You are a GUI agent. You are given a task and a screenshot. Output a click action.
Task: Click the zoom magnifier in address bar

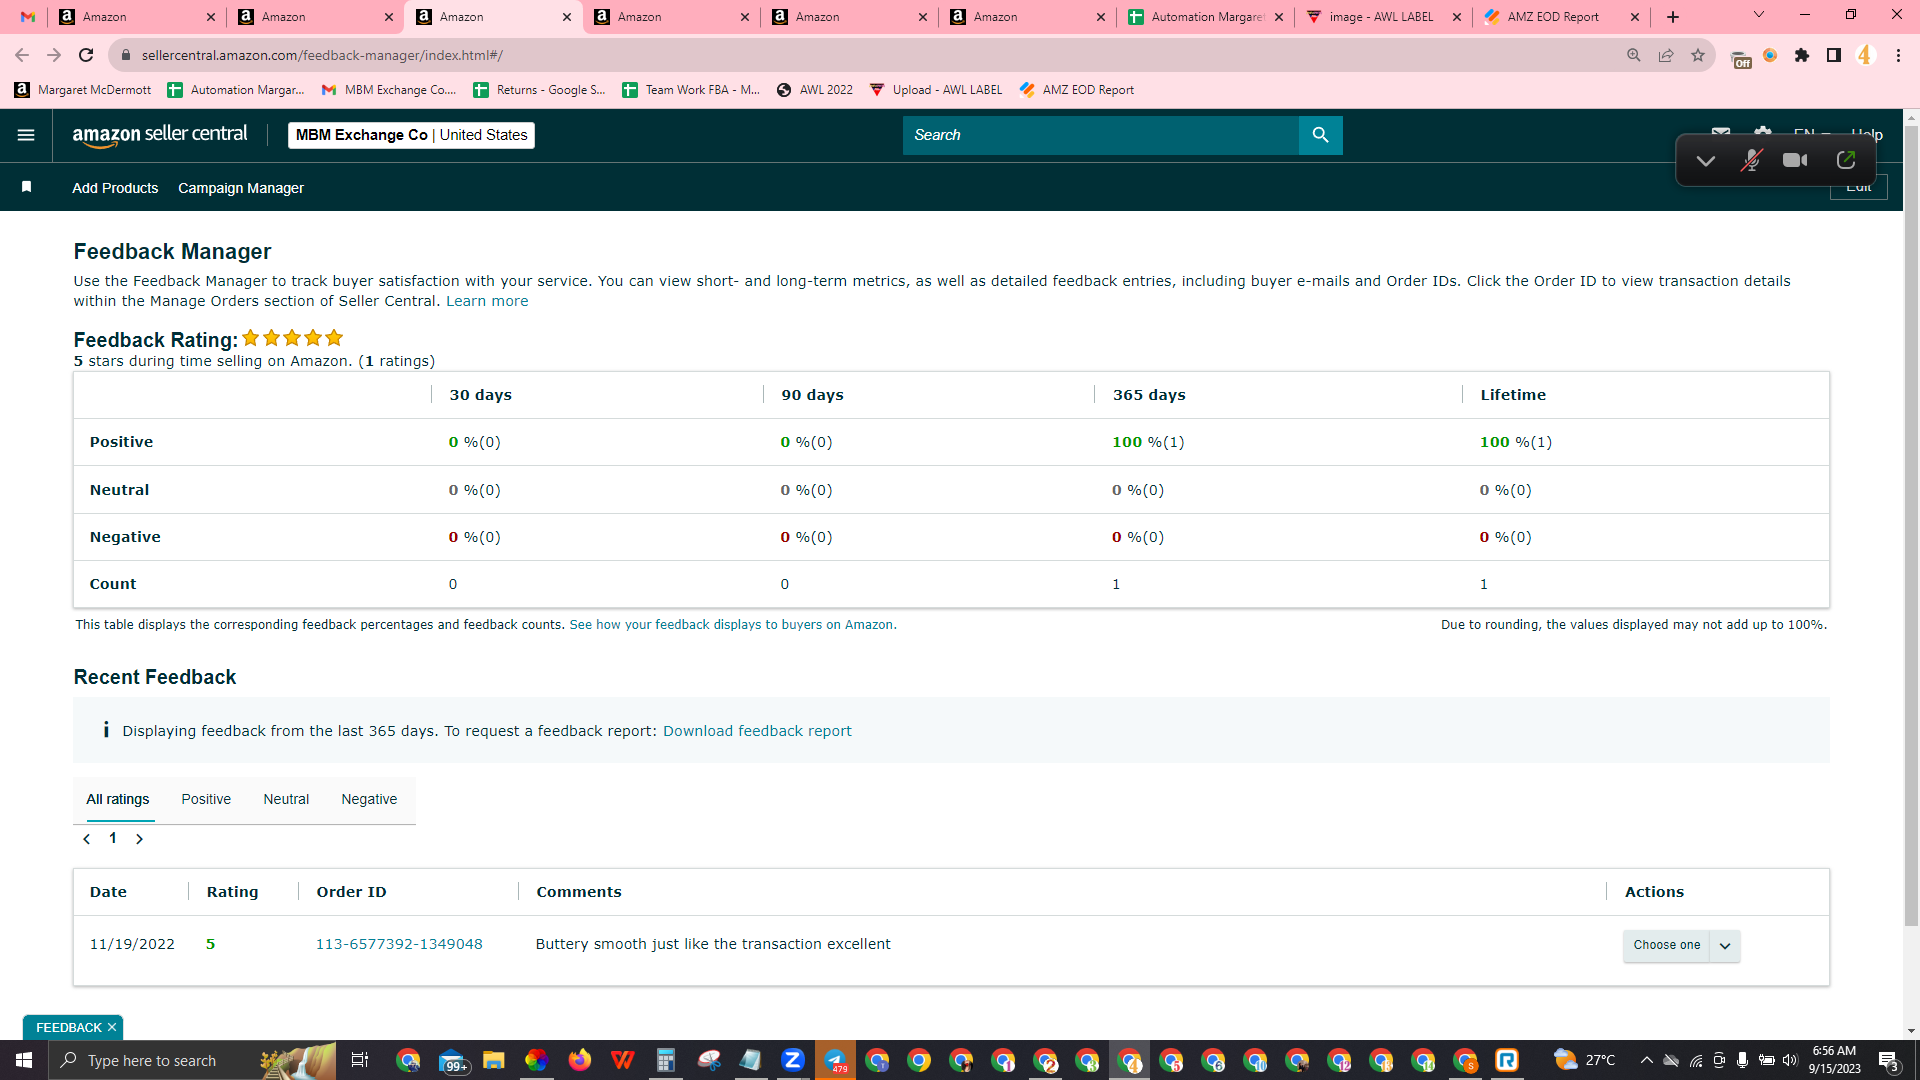[1634, 55]
